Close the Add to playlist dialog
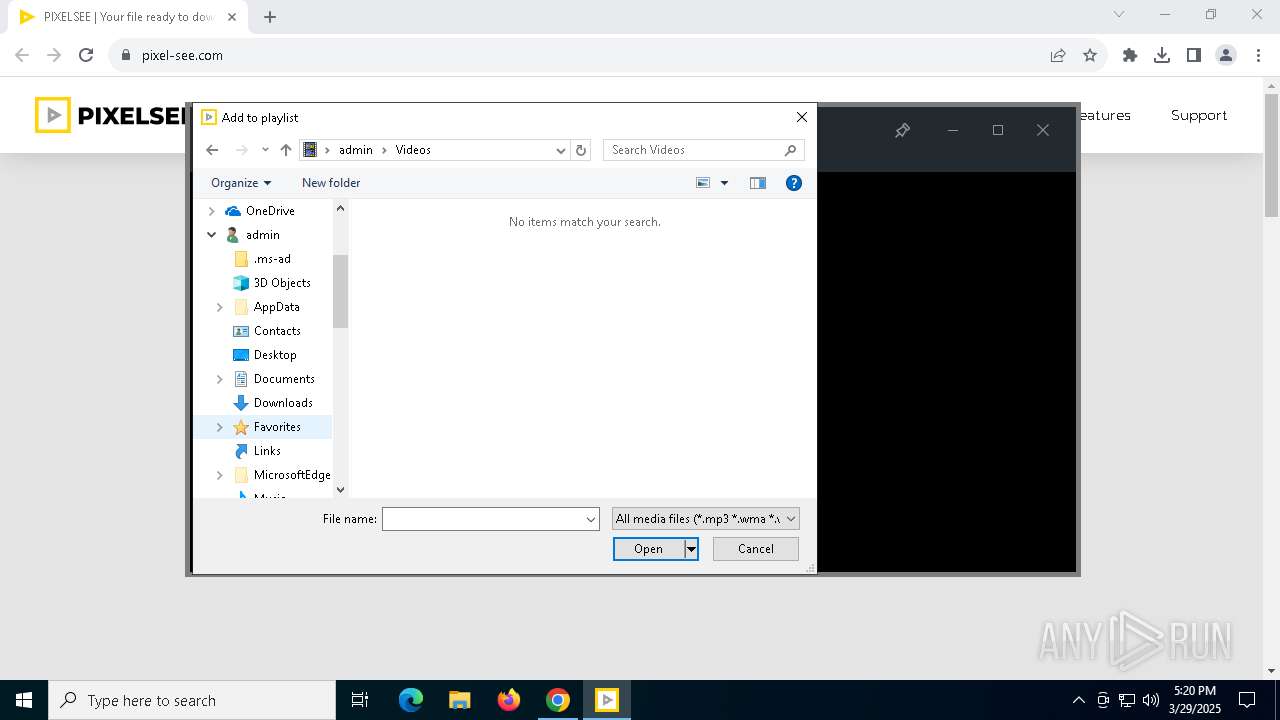 point(801,117)
